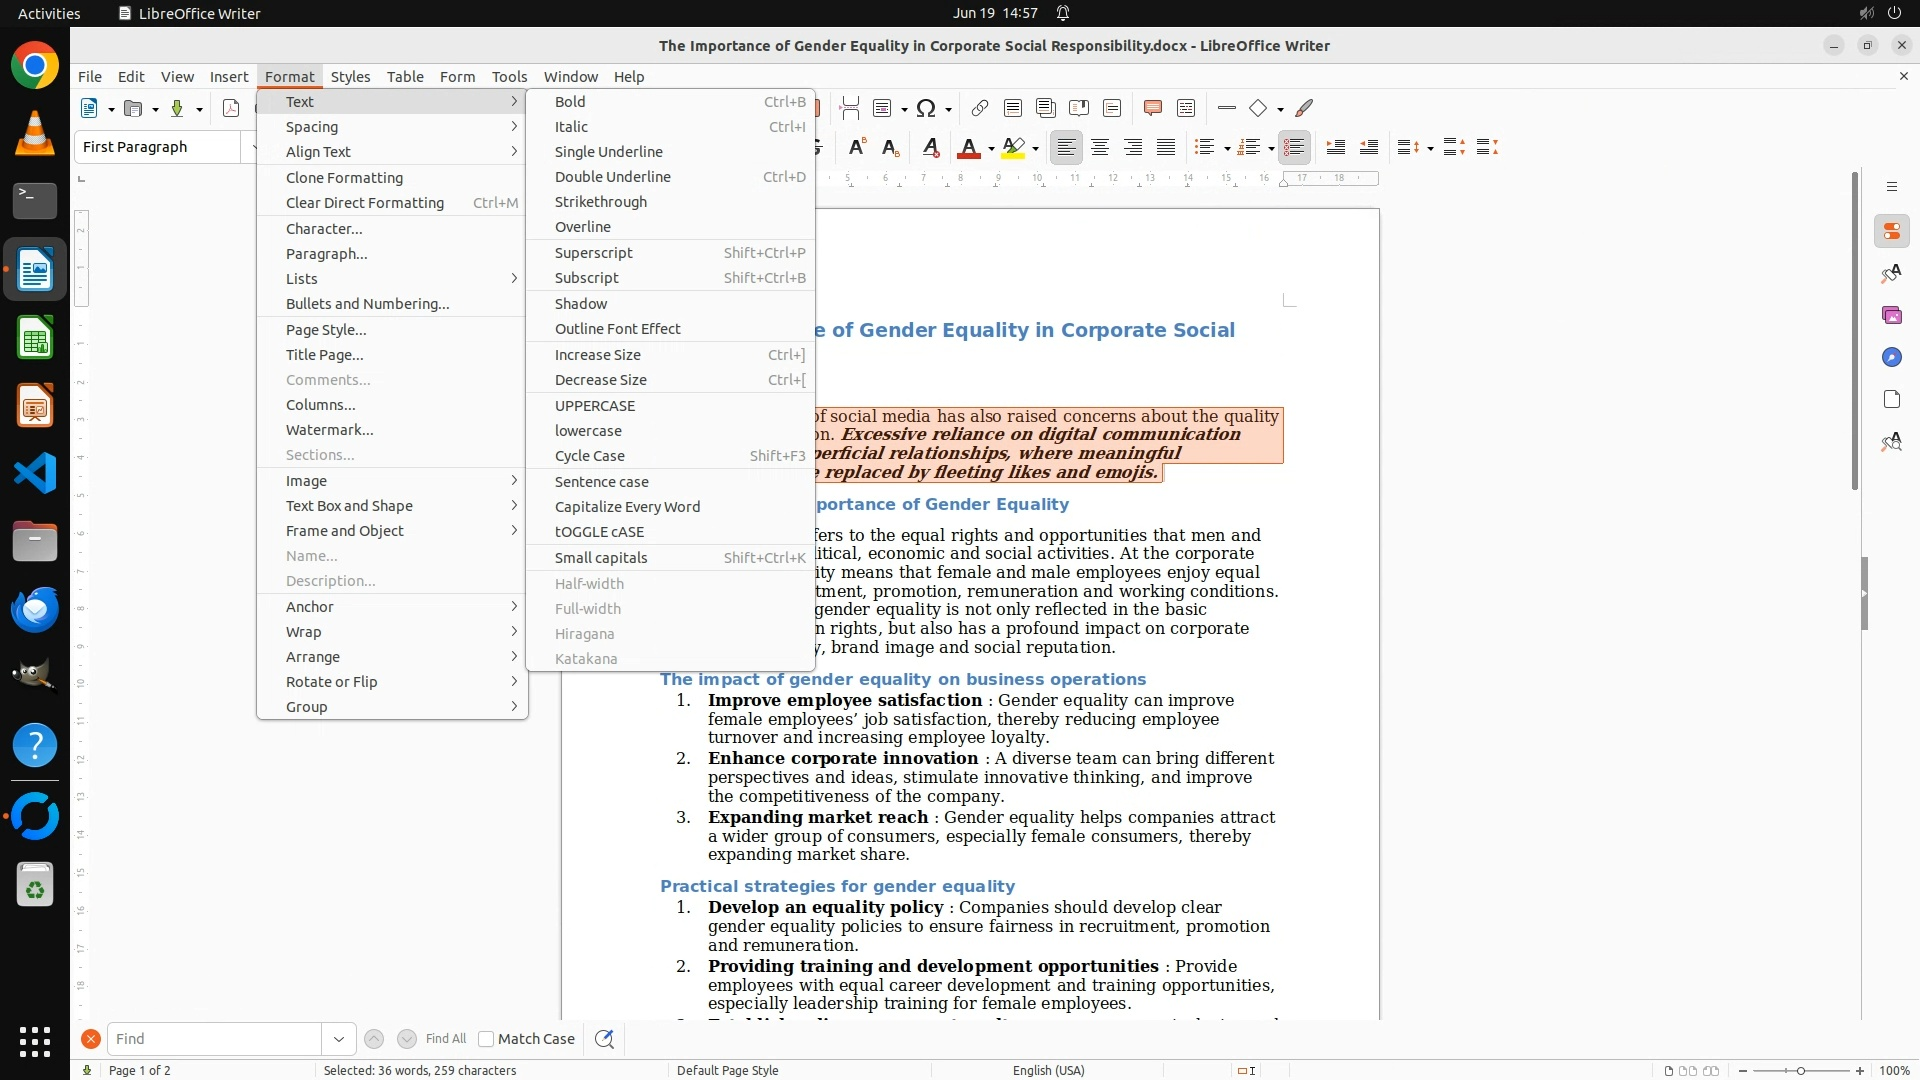Click inside the Find text field
1920x1080 pixels.
(x=214, y=1039)
